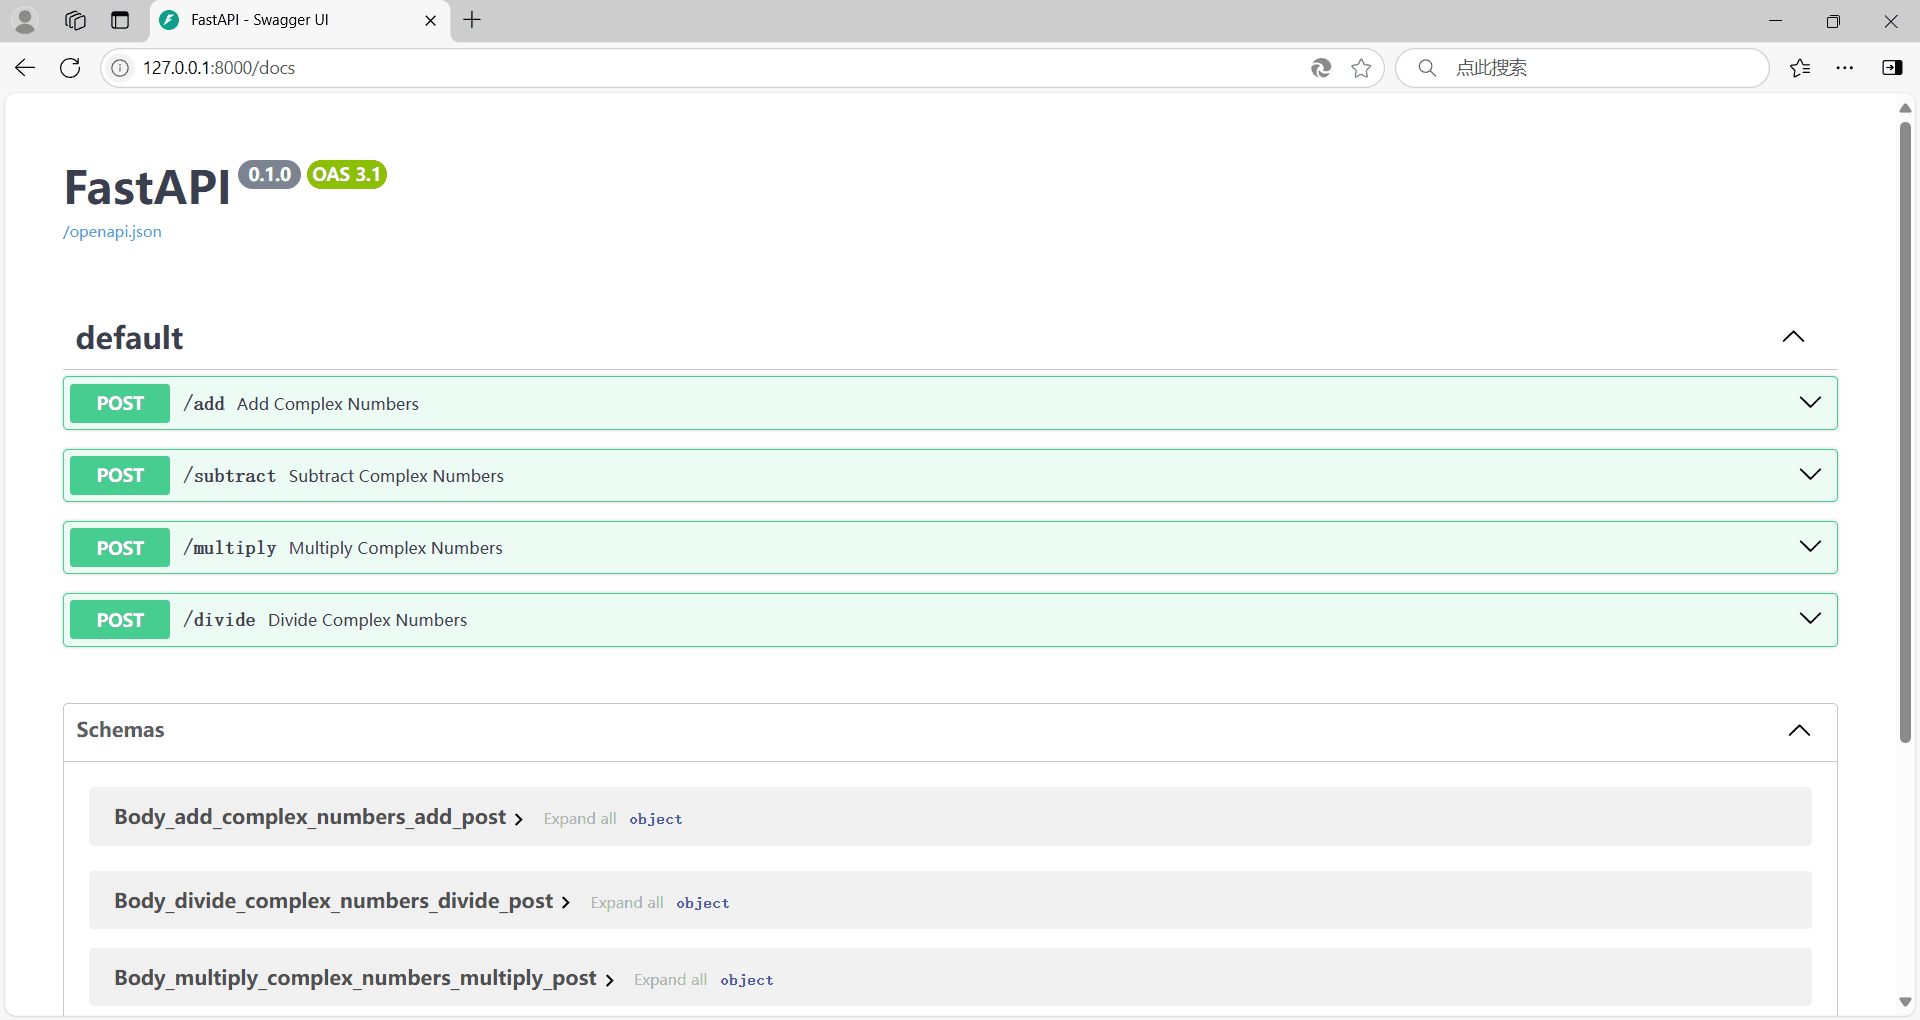1920x1020 pixels.
Task: Toggle the vertical tabs icon
Action: (120, 20)
